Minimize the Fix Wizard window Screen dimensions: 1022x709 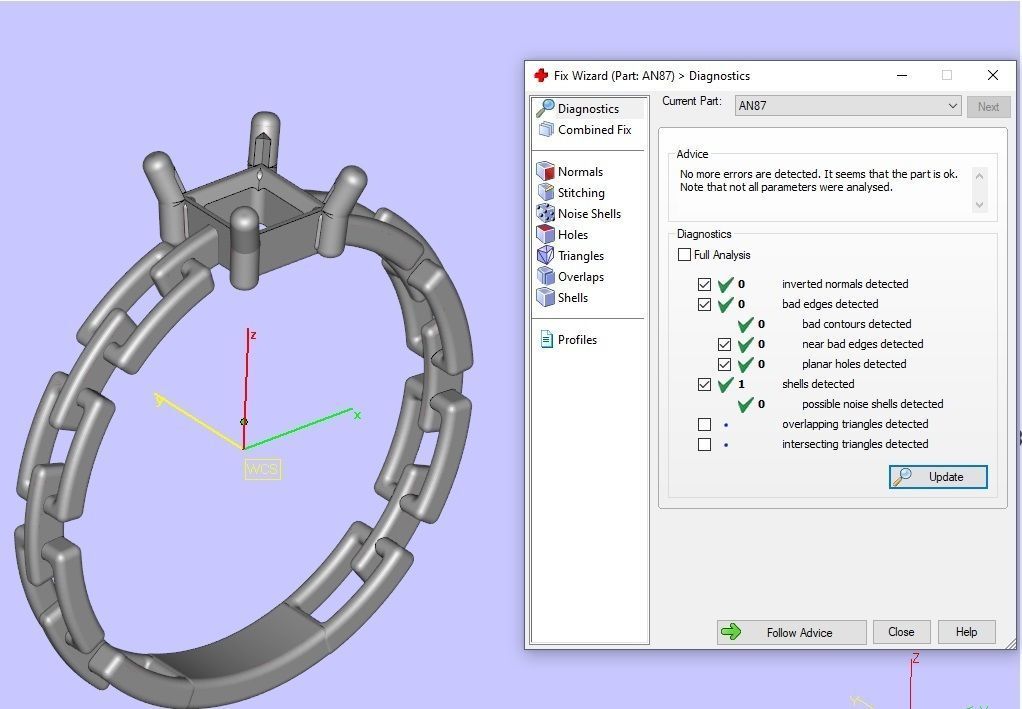902,76
